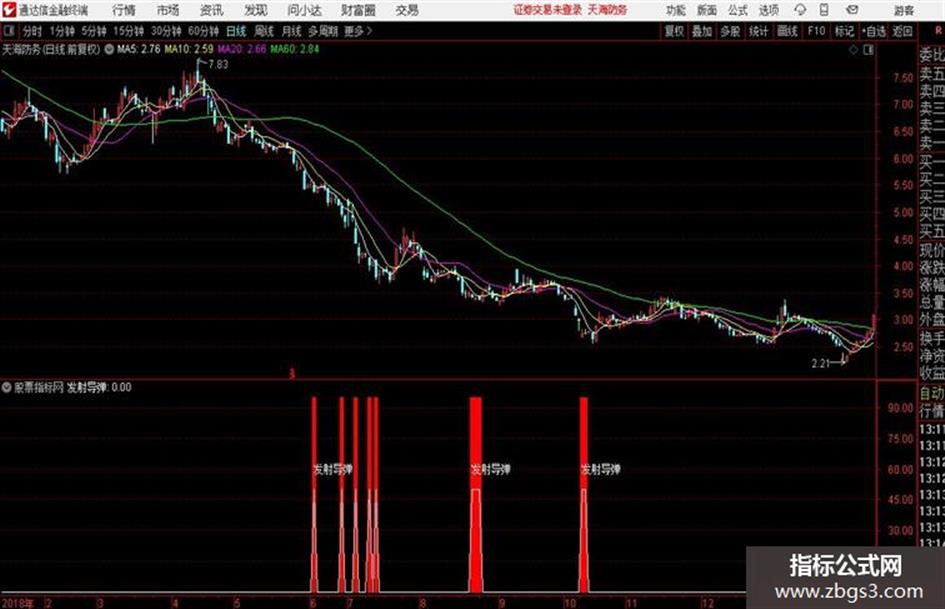Open the 财富圈 menu
945x609 pixels.
[x=358, y=10]
